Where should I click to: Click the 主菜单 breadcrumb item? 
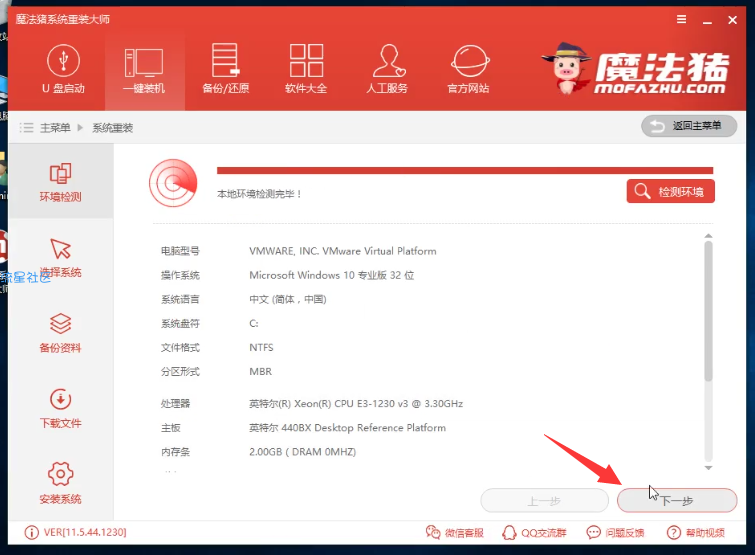click(x=55, y=128)
